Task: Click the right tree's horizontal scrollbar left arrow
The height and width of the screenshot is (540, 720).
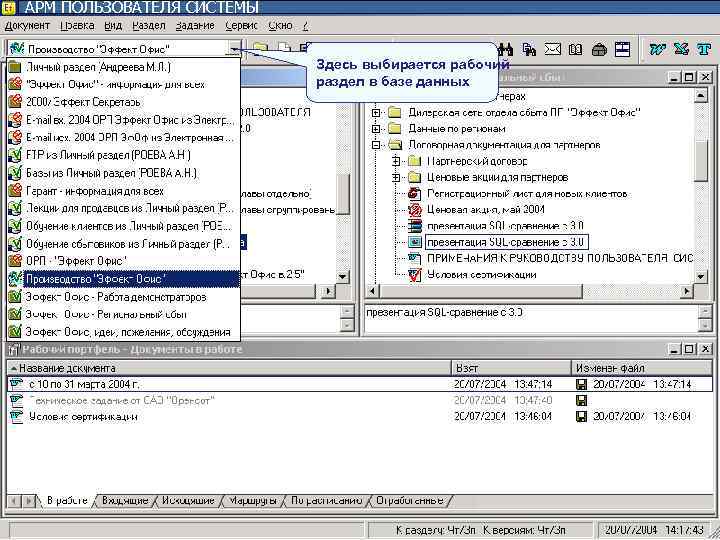Action: (373, 291)
